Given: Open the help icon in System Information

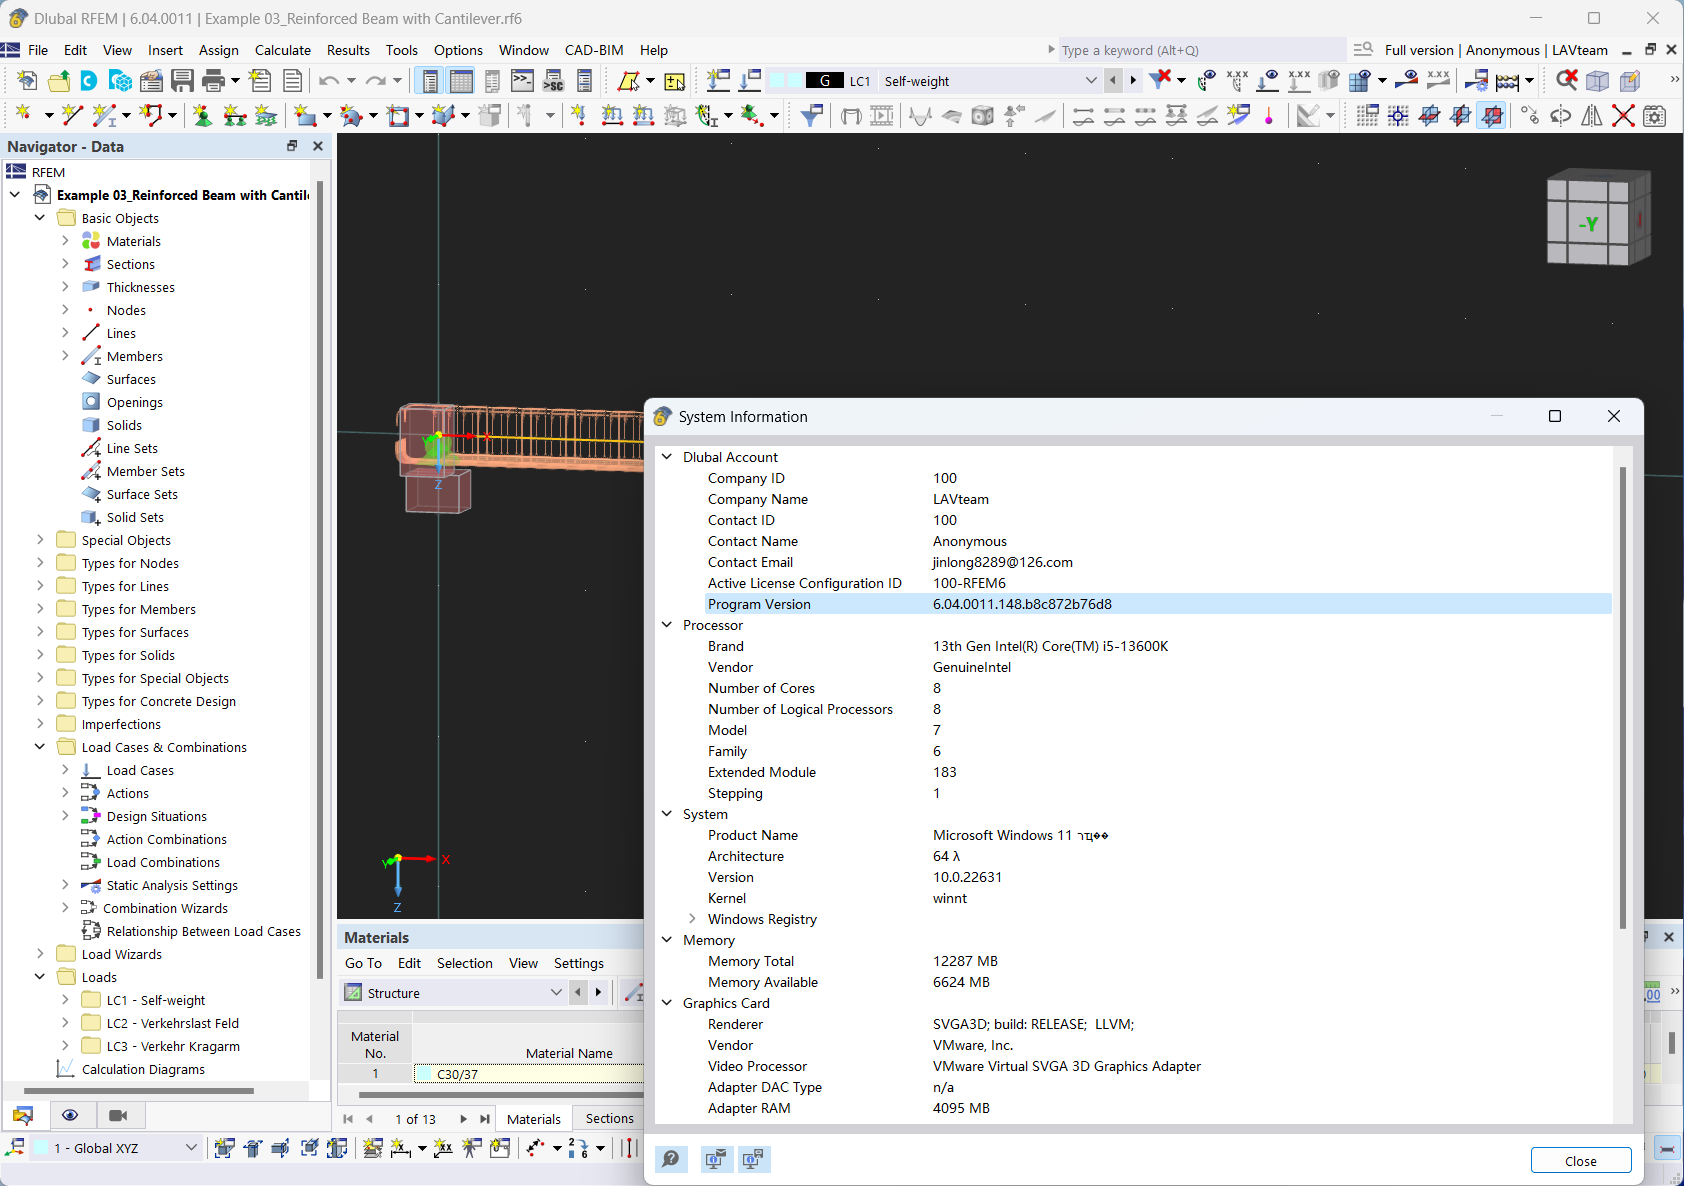Looking at the screenshot, I should pos(671,1159).
